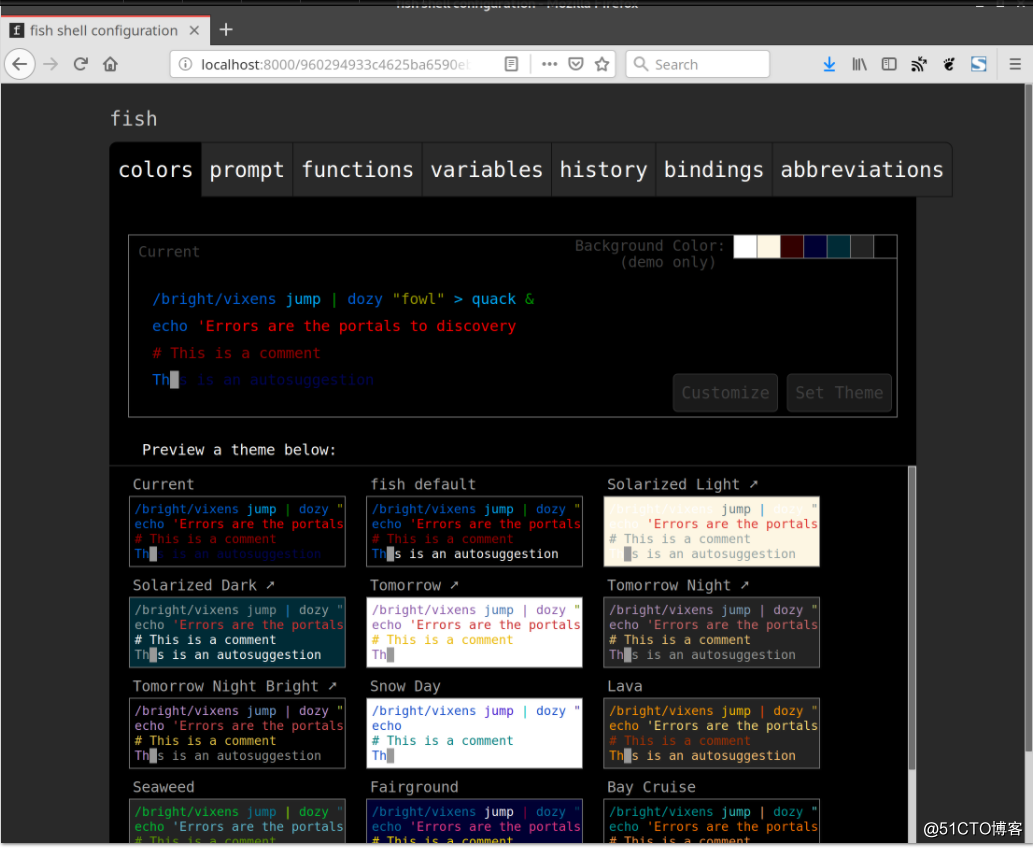This screenshot has width=1033, height=848.
Task: Reload the fish configuration page
Action: click(x=80, y=64)
